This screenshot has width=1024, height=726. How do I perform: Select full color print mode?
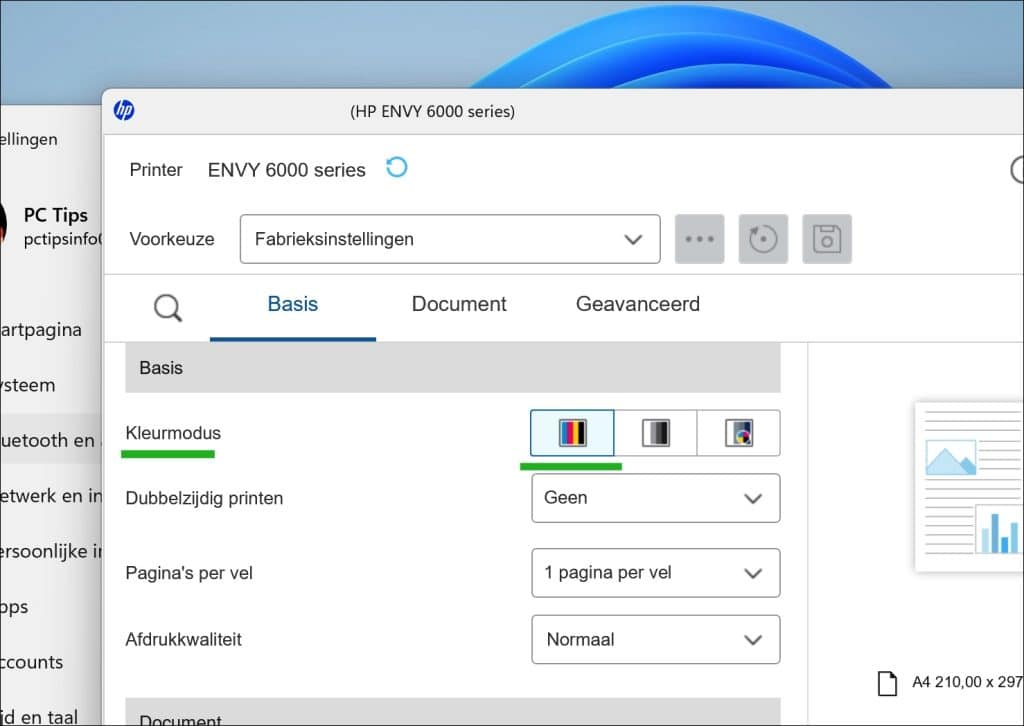click(x=572, y=433)
